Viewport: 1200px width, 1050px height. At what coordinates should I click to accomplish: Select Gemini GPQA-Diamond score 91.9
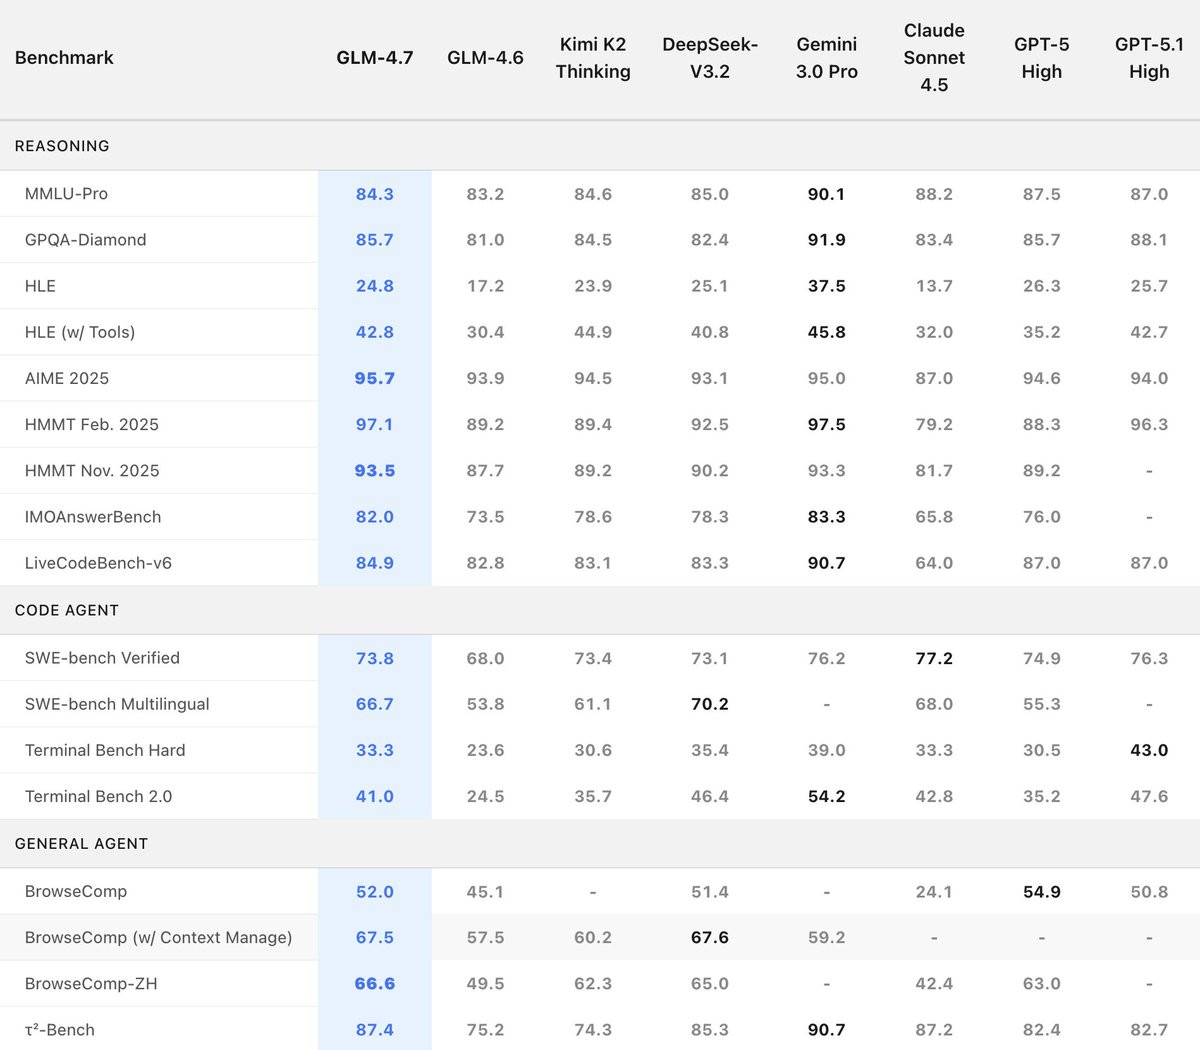pyautogui.click(x=827, y=240)
